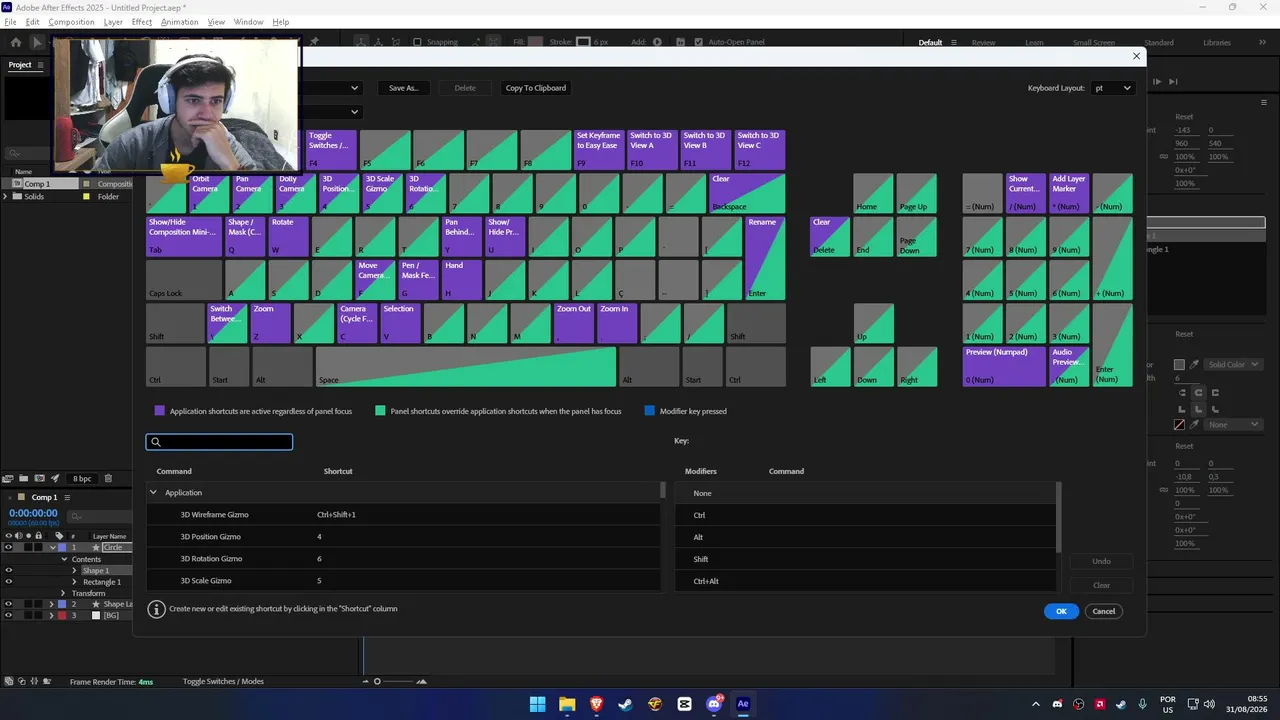
Task: Click the Cancel button
Action: (1104, 611)
